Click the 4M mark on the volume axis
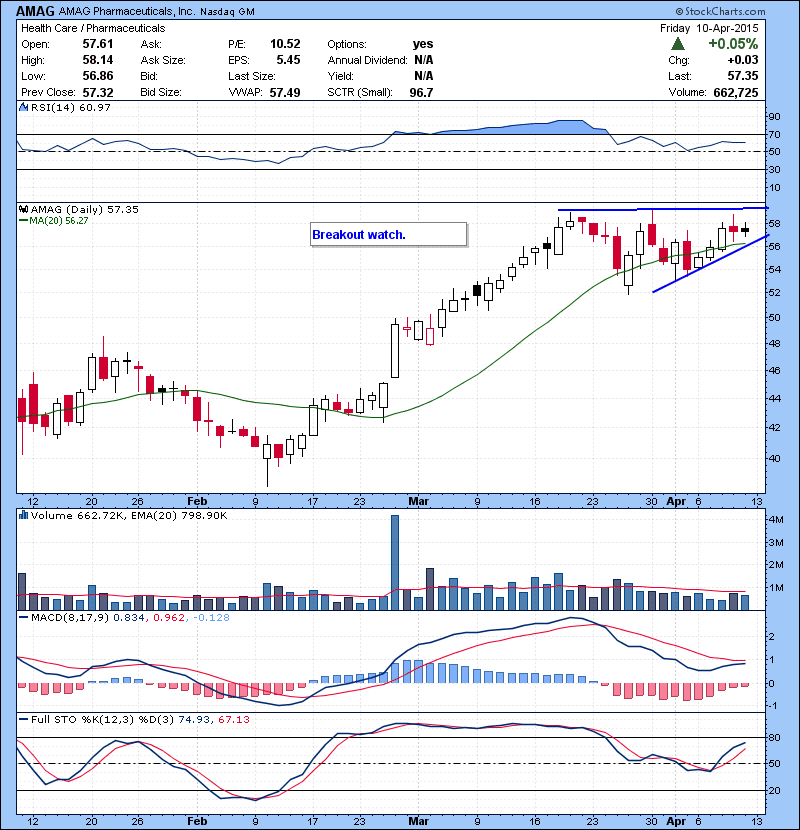The width and height of the screenshot is (800, 830). 776,520
